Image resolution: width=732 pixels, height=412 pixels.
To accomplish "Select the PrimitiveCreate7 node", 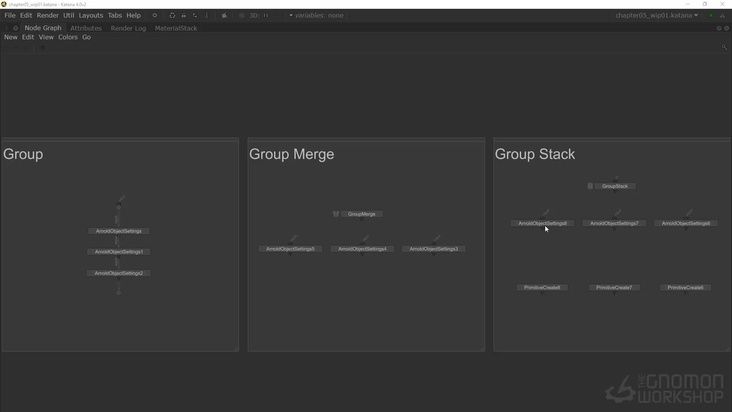I will pyautogui.click(x=614, y=288).
